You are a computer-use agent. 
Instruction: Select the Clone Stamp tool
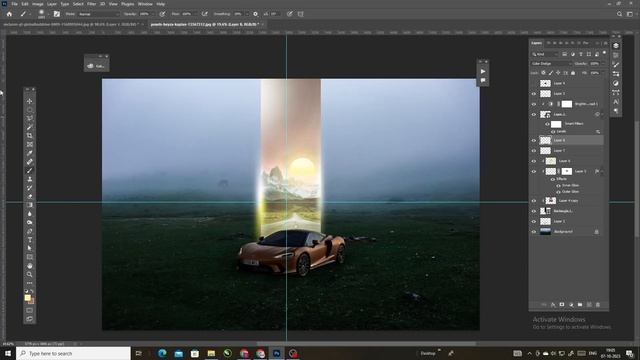point(29,179)
